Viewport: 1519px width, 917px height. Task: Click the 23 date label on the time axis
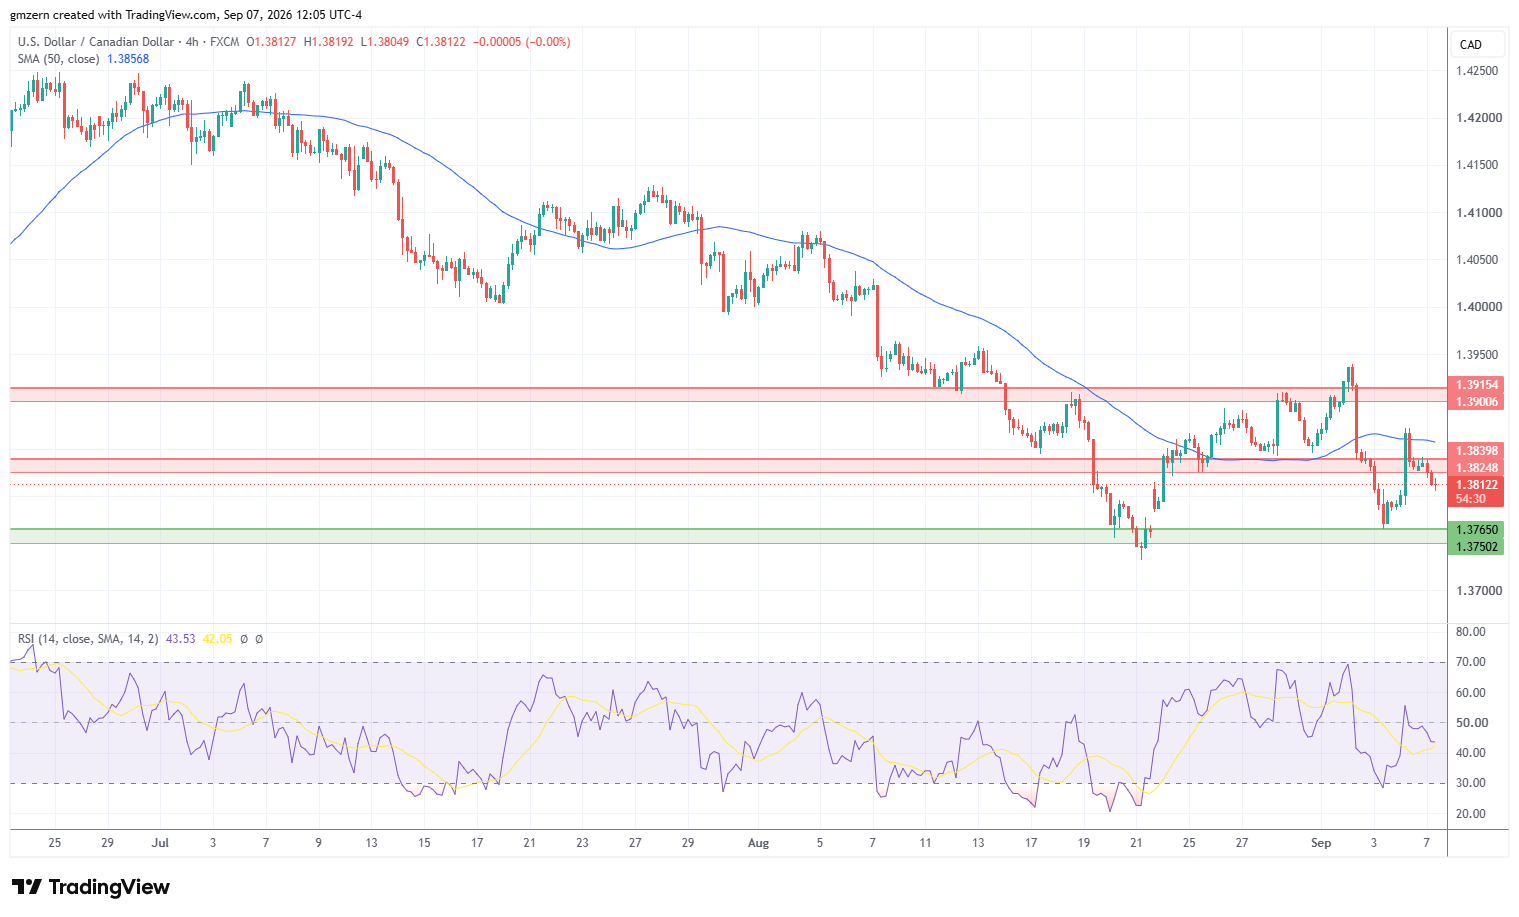coord(582,843)
